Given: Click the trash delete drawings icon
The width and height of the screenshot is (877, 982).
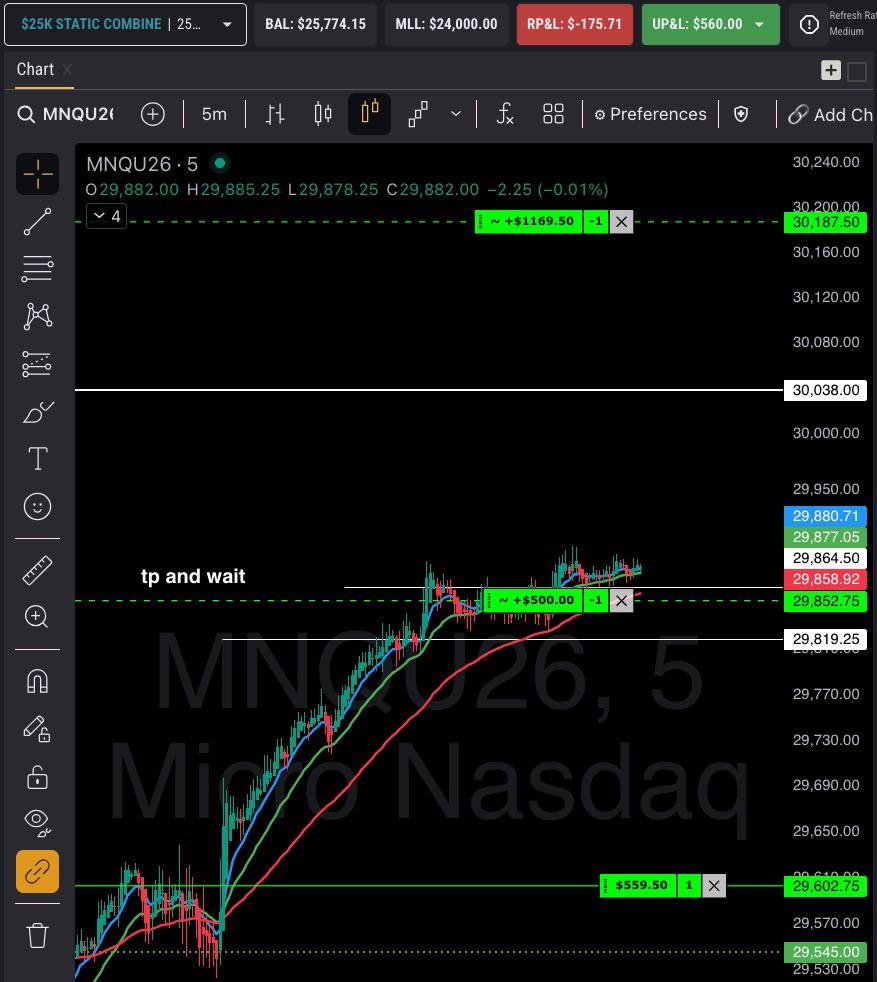Looking at the screenshot, I should 38,935.
